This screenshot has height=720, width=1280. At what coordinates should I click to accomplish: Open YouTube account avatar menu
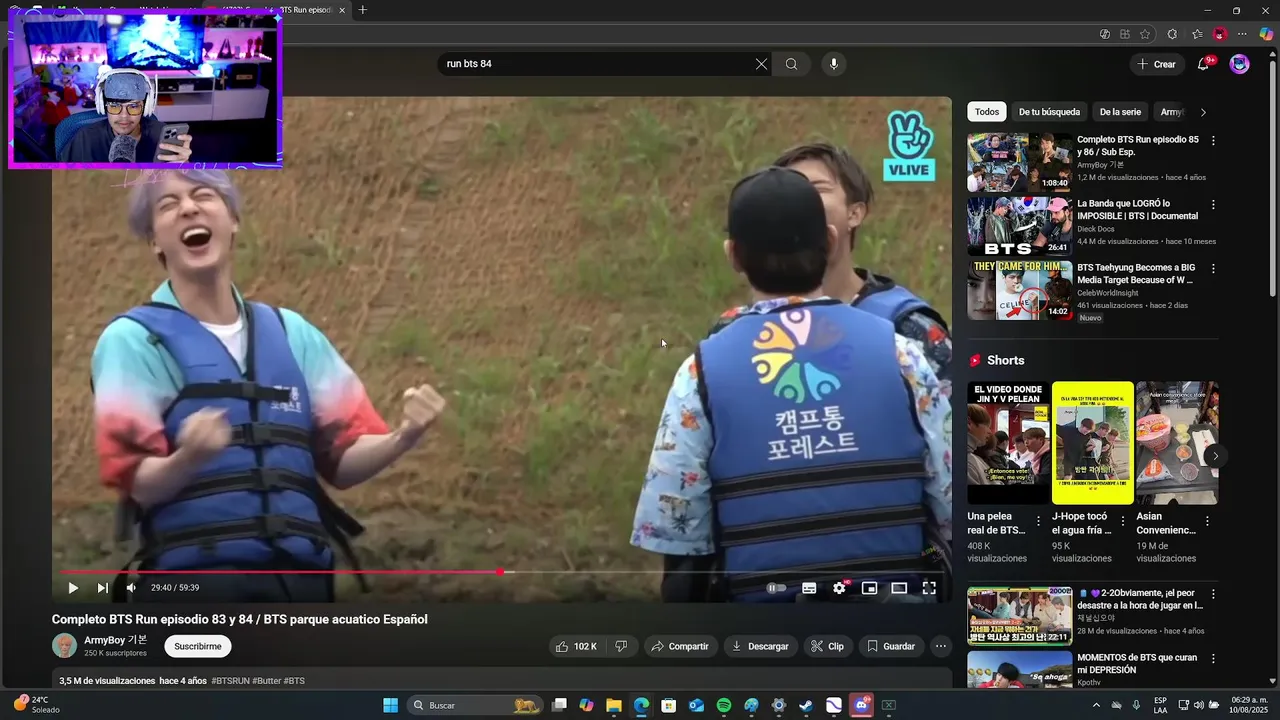(1239, 64)
